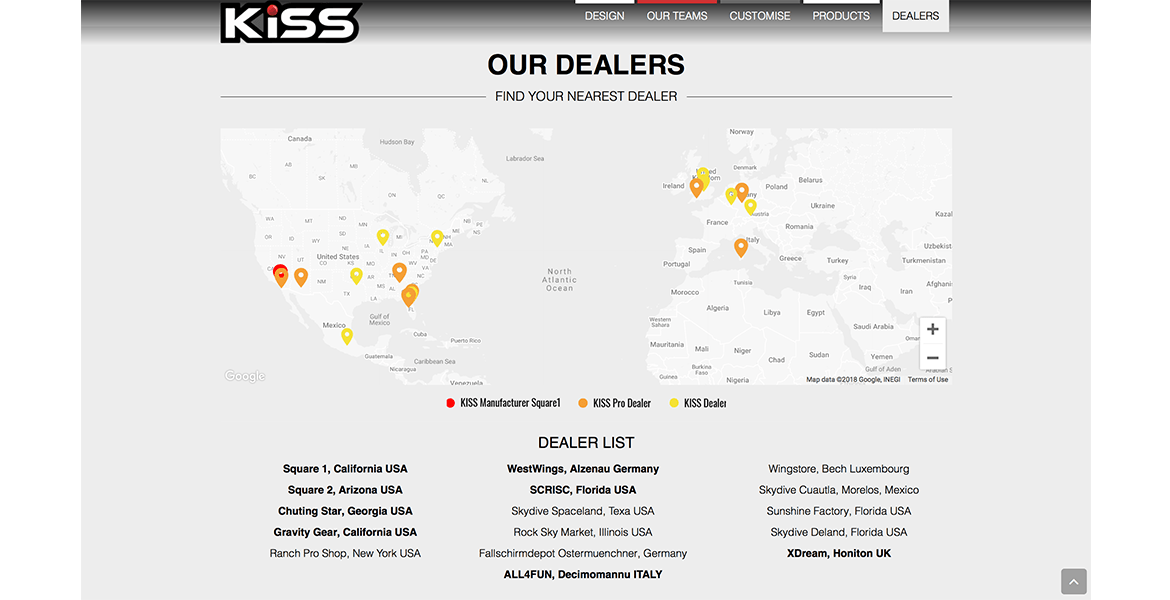Viewport: 1170px width, 600px height.
Task: Select the yellow map pin in Texas
Action: (357, 275)
